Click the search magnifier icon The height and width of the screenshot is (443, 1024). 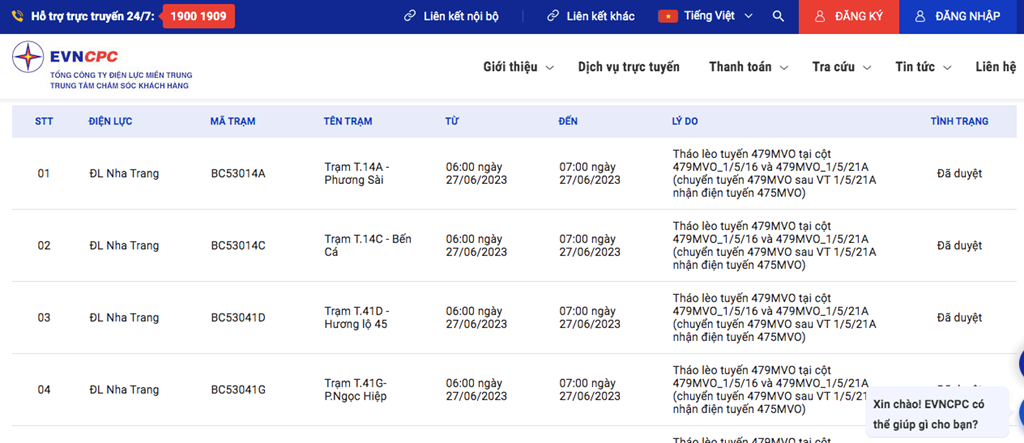(778, 17)
